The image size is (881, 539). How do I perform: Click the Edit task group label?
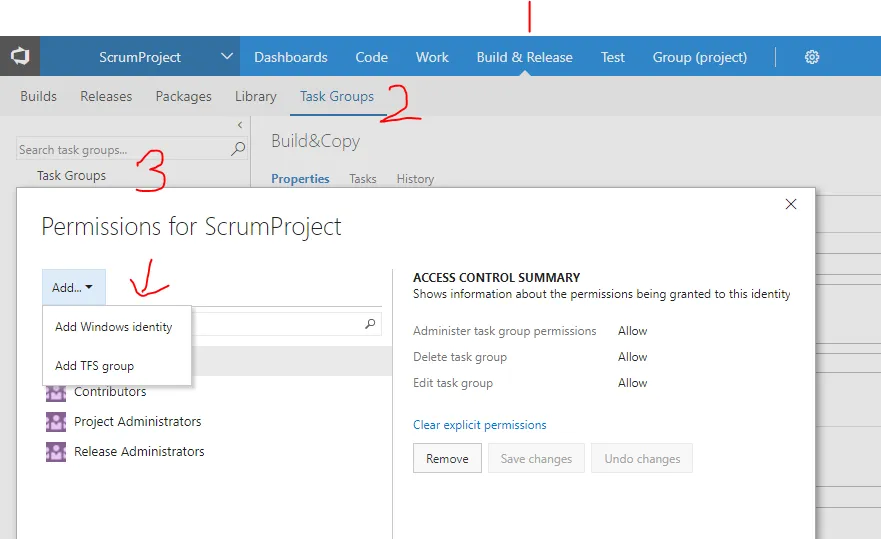(453, 383)
